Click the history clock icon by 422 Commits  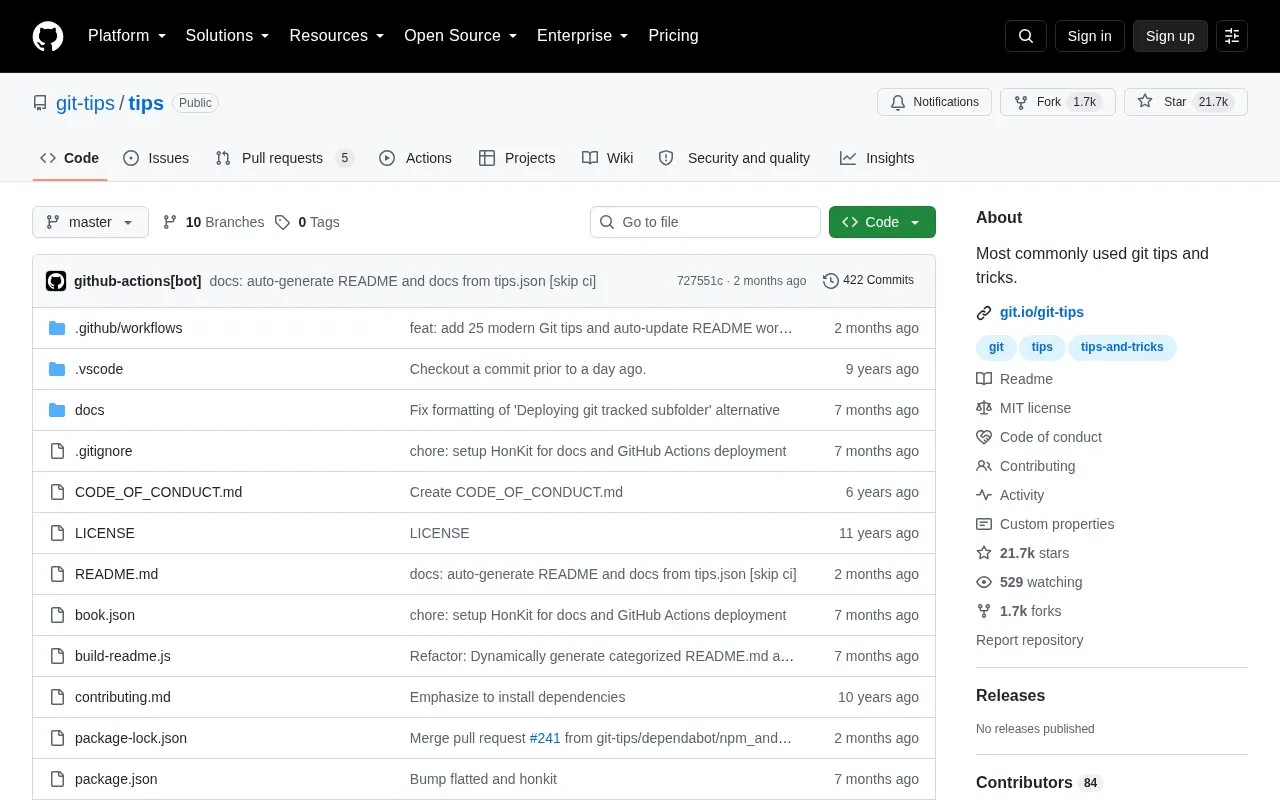831,281
